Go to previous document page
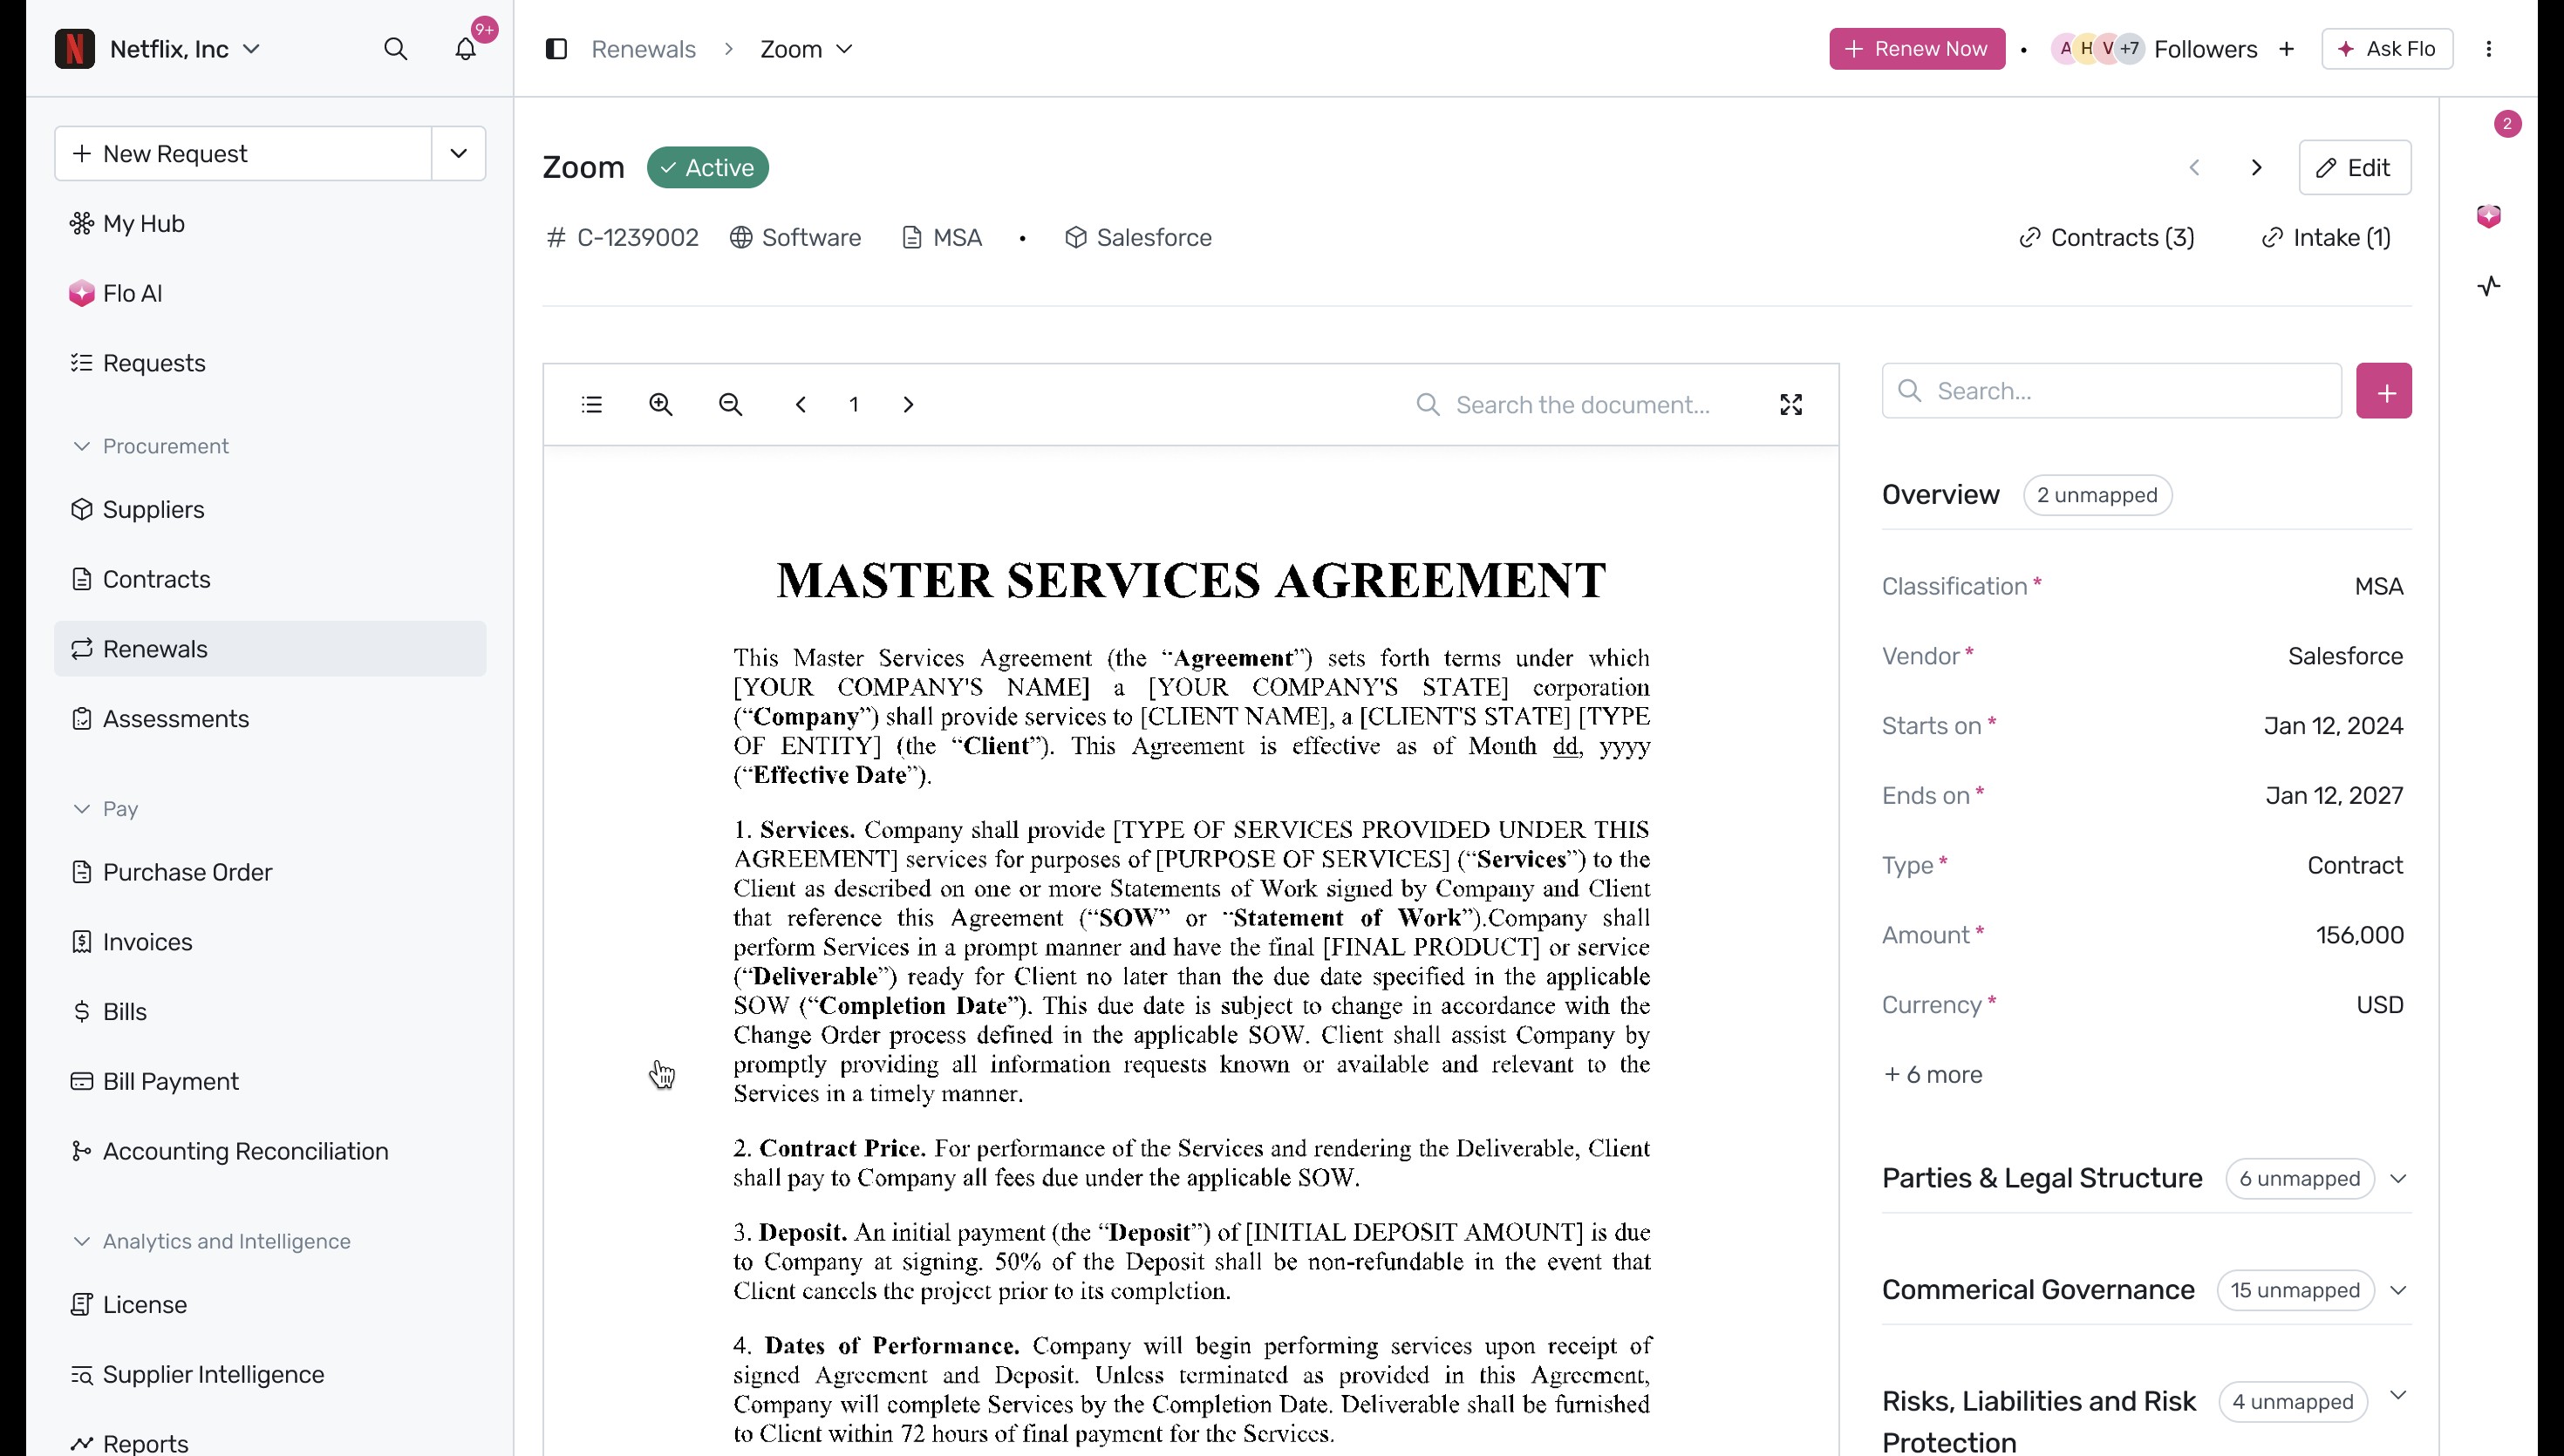The width and height of the screenshot is (2564, 1456). coord(801,404)
